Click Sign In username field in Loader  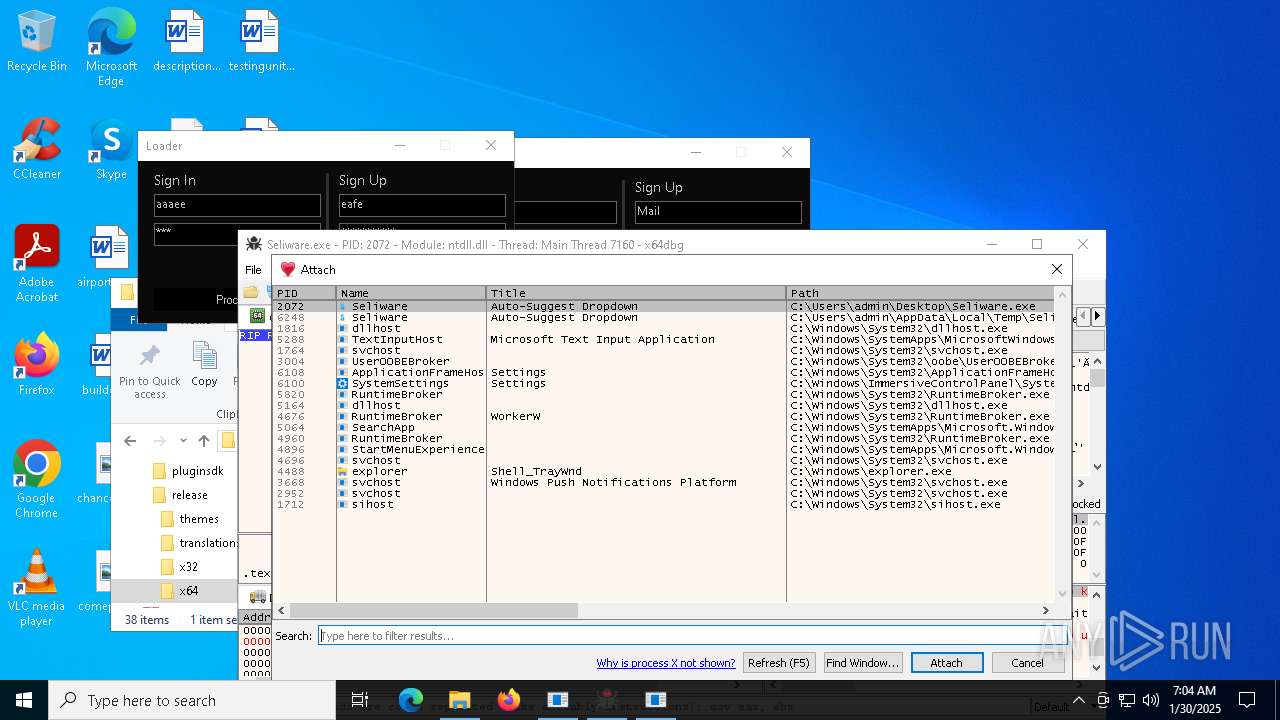[x=237, y=205]
